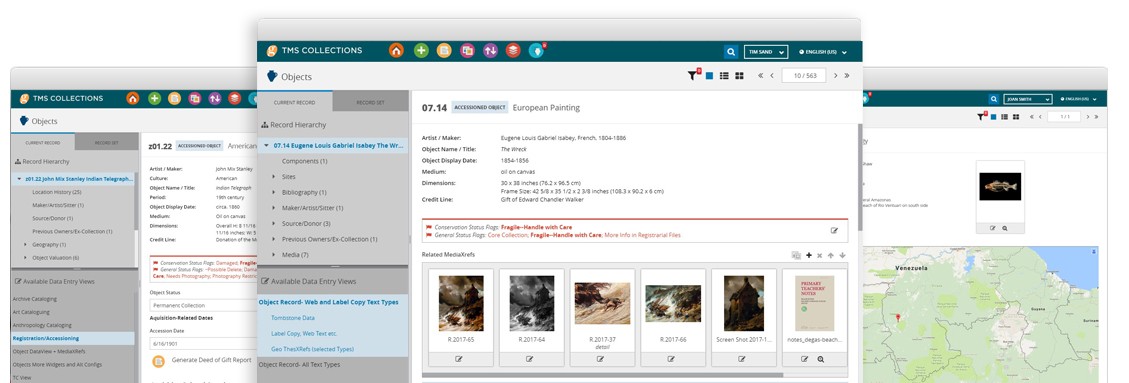
Task: Switch to single-record view in front window
Action: (709, 76)
